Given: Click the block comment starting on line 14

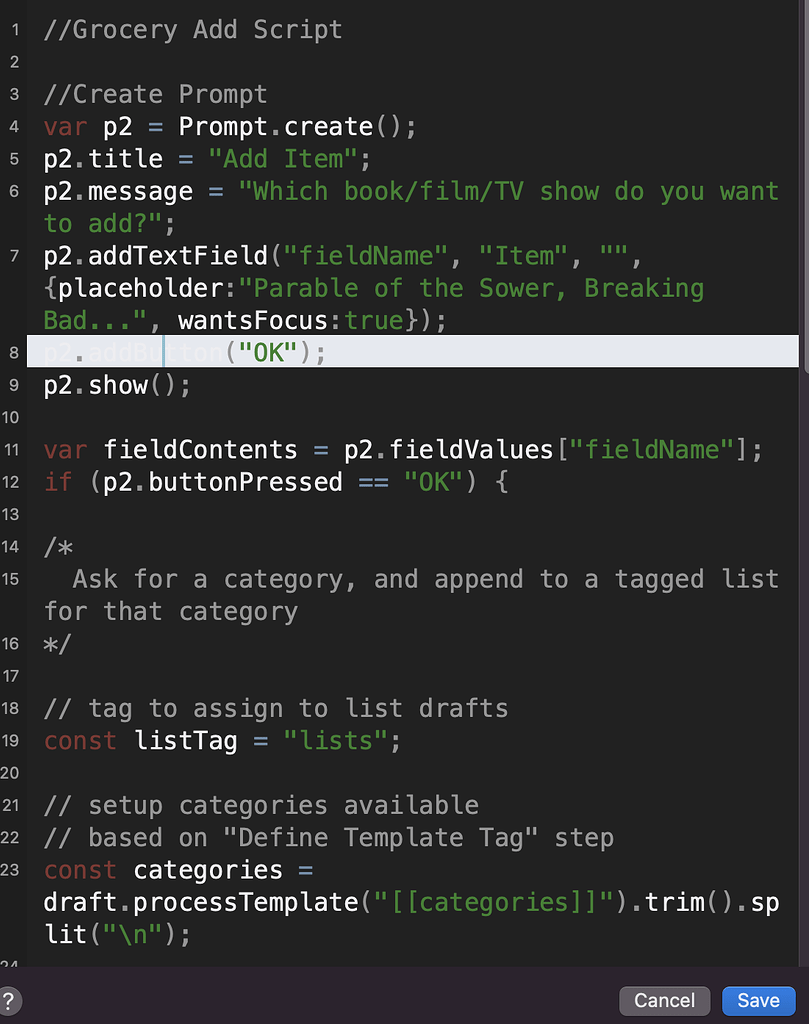Looking at the screenshot, I should (55, 546).
